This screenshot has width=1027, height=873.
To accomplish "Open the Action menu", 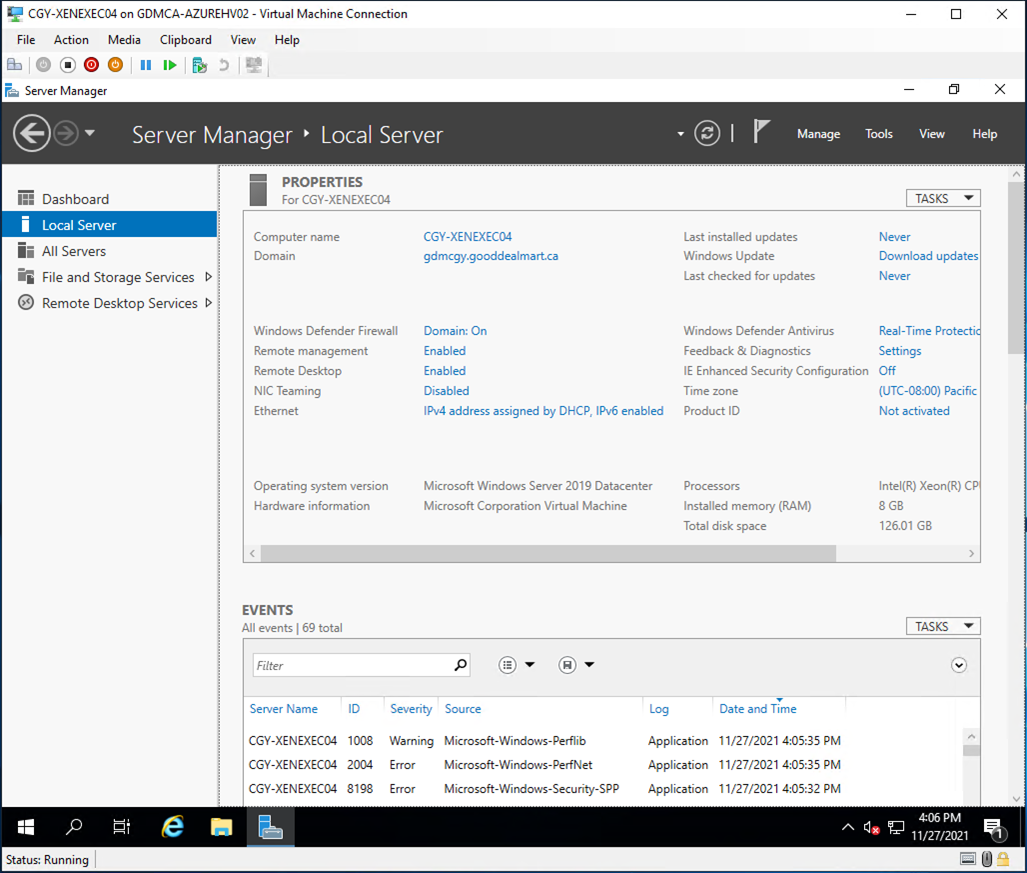I will pyautogui.click(x=71, y=40).
